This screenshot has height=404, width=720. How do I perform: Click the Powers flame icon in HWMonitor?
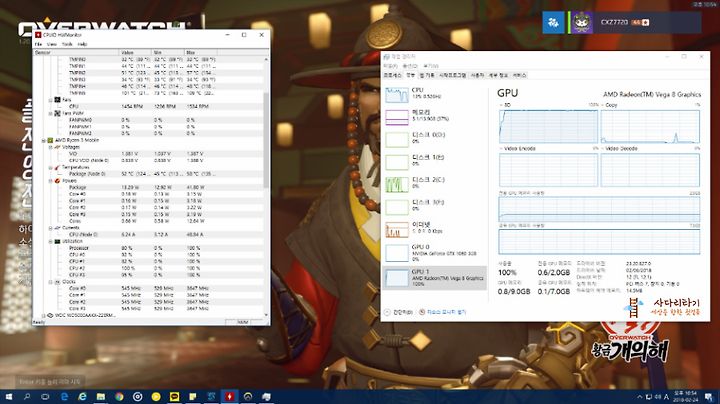pyautogui.click(x=57, y=181)
